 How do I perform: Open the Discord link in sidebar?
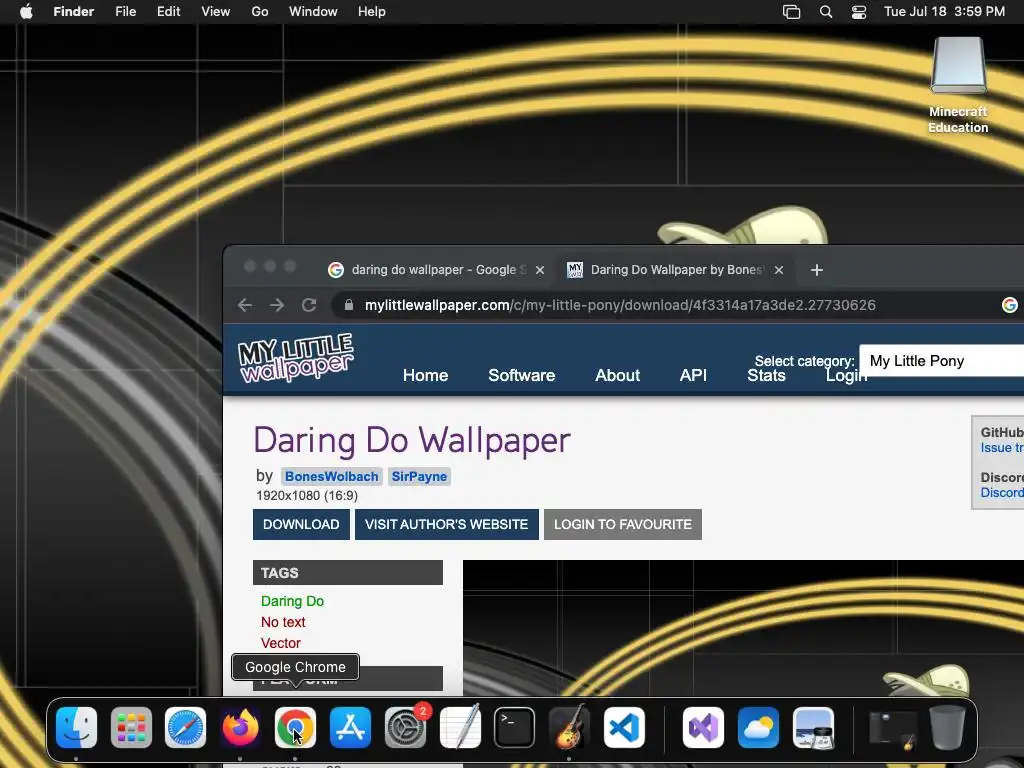point(1002,493)
